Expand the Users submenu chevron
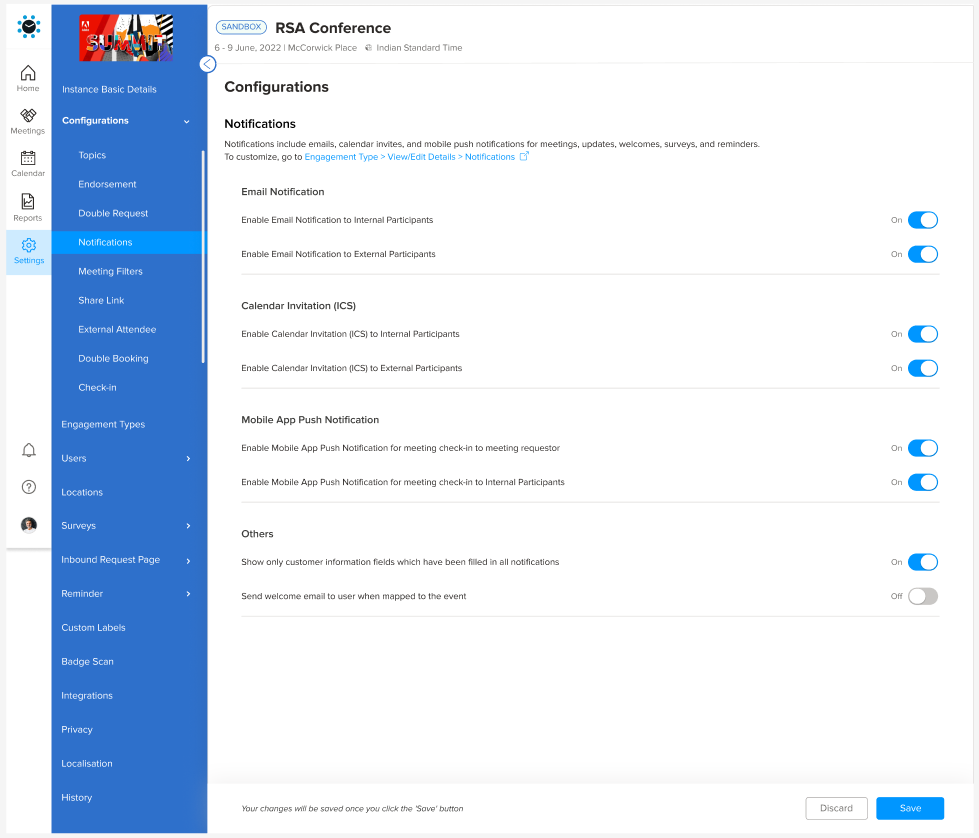Viewport: 979px width, 838px height. click(x=188, y=458)
